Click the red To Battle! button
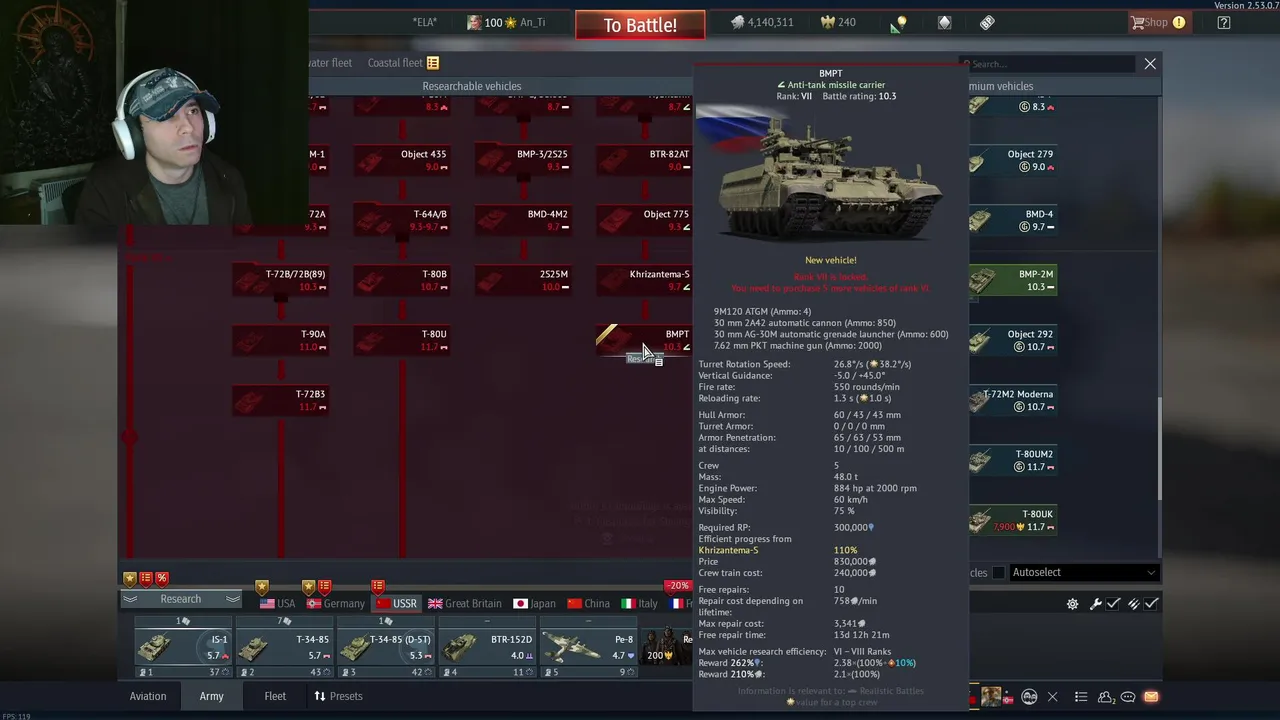This screenshot has width=1280, height=720. [640, 25]
